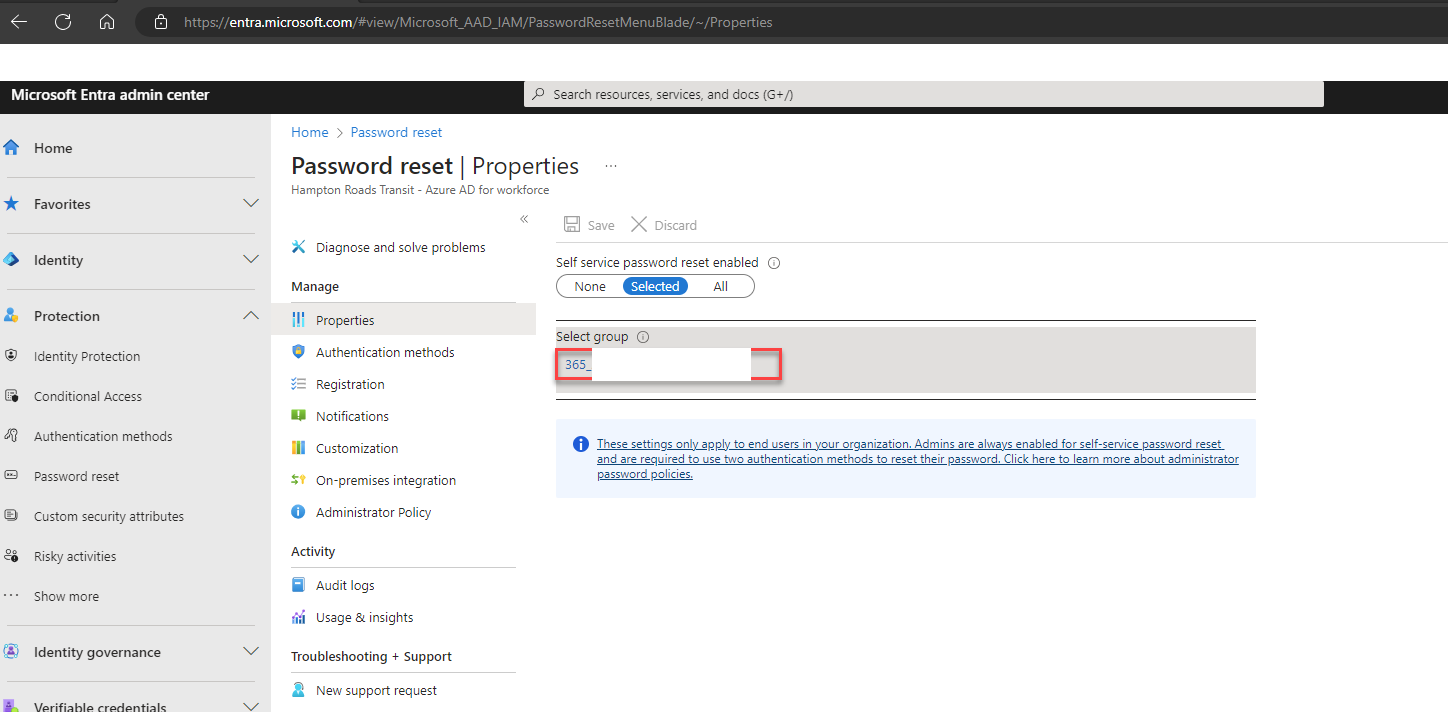Click the Conditional Access icon
The width and height of the screenshot is (1455, 712).
point(12,396)
